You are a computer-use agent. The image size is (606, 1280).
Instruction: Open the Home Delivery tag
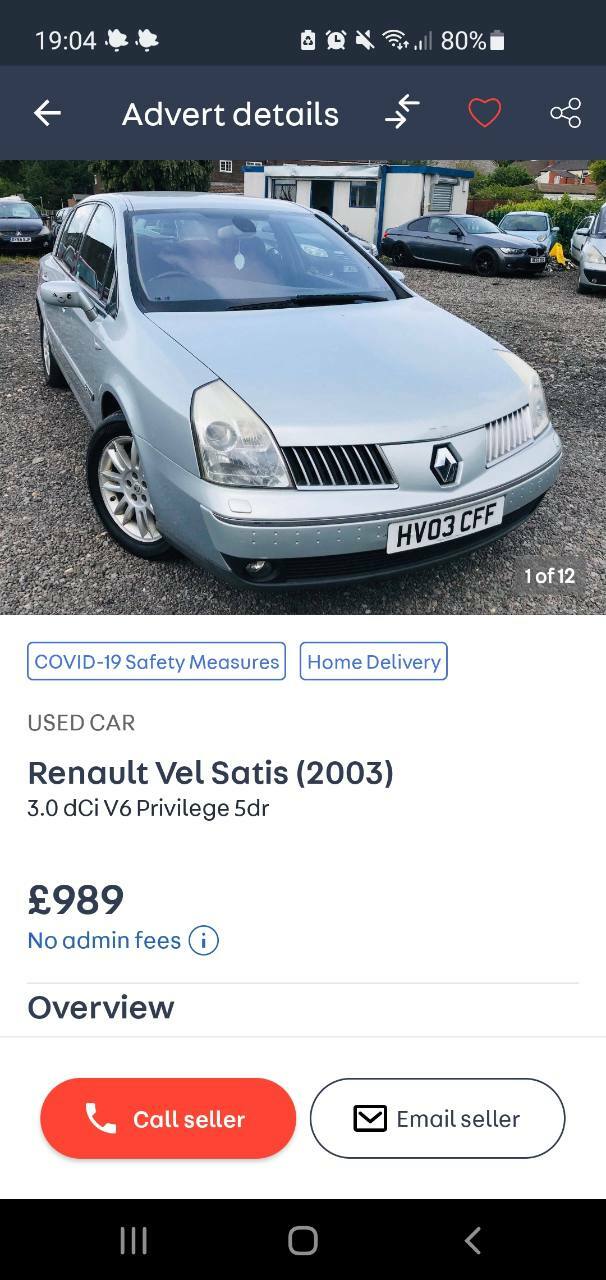click(x=373, y=661)
